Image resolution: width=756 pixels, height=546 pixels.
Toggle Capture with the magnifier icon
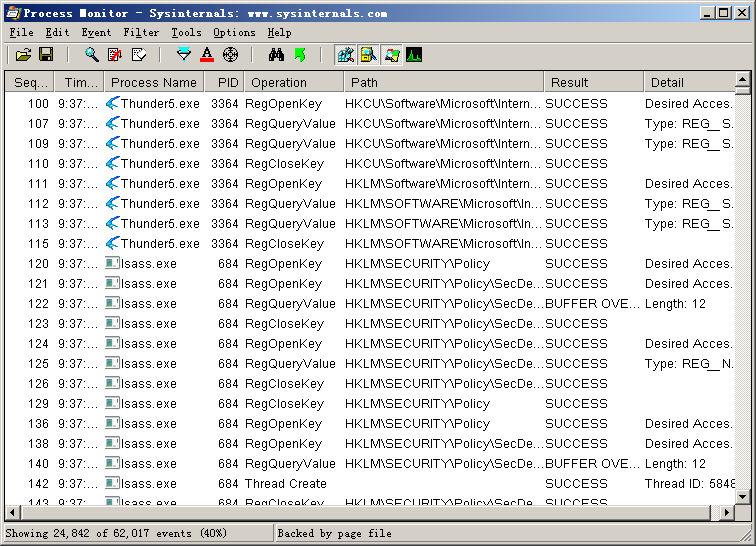[x=92, y=55]
